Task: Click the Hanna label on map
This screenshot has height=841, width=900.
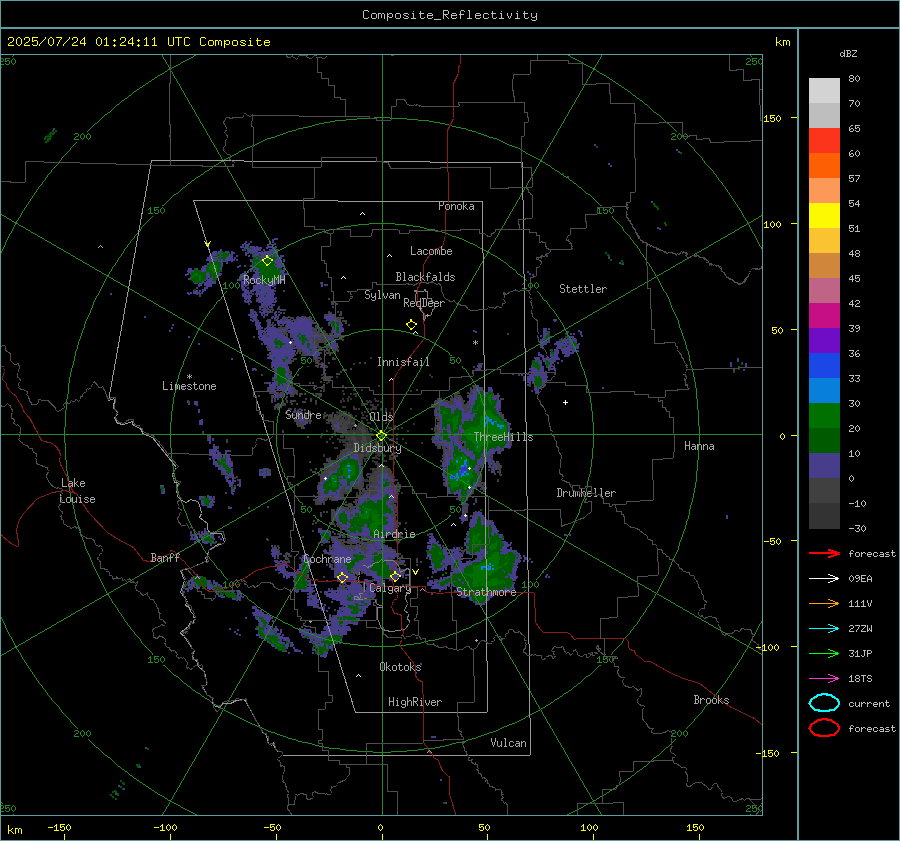Action: point(699,446)
